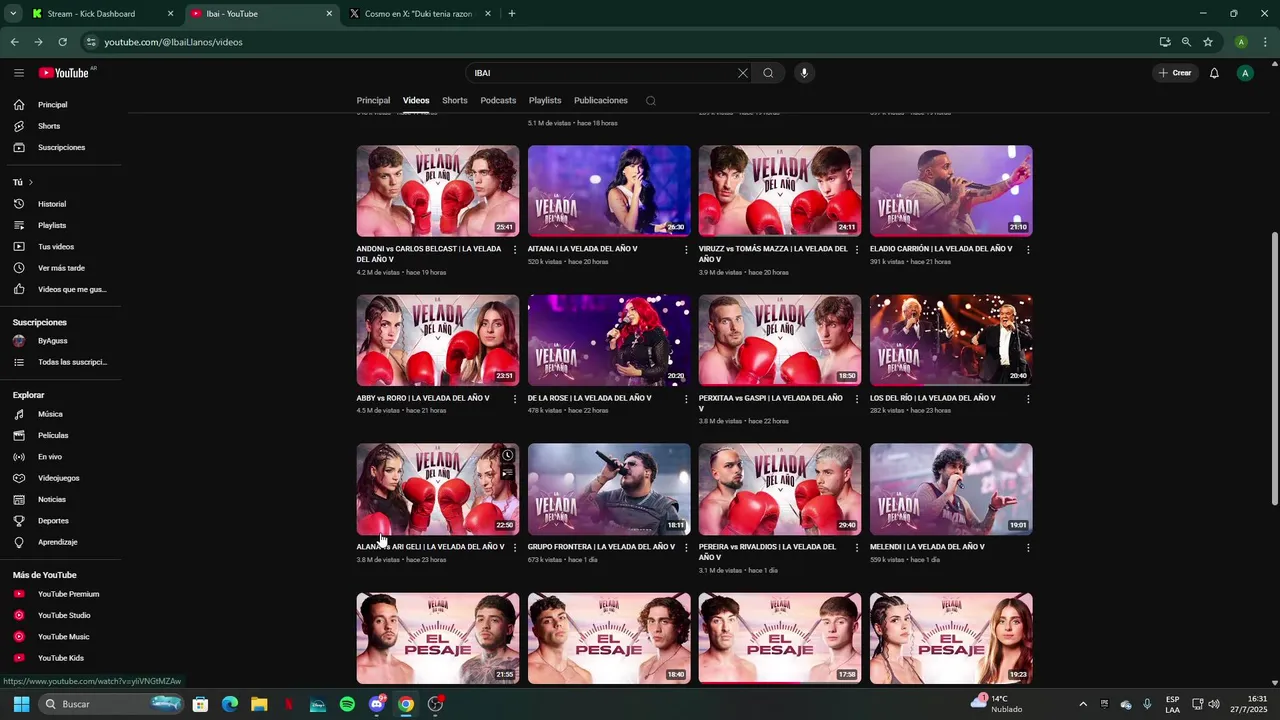1280x720 pixels.
Task: Open Chrome tab search dropdown
Action: tap(13, 14)
